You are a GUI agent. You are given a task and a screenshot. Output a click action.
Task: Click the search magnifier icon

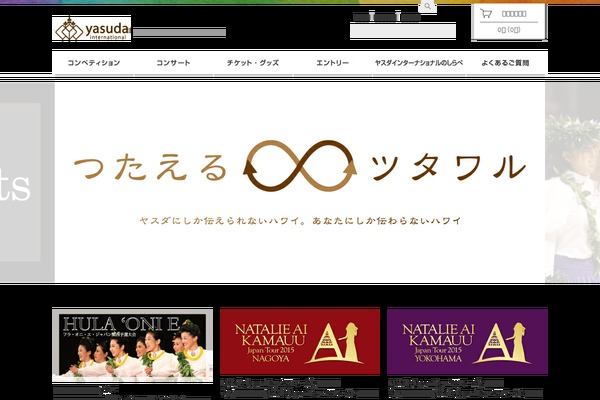pos(427,7)
